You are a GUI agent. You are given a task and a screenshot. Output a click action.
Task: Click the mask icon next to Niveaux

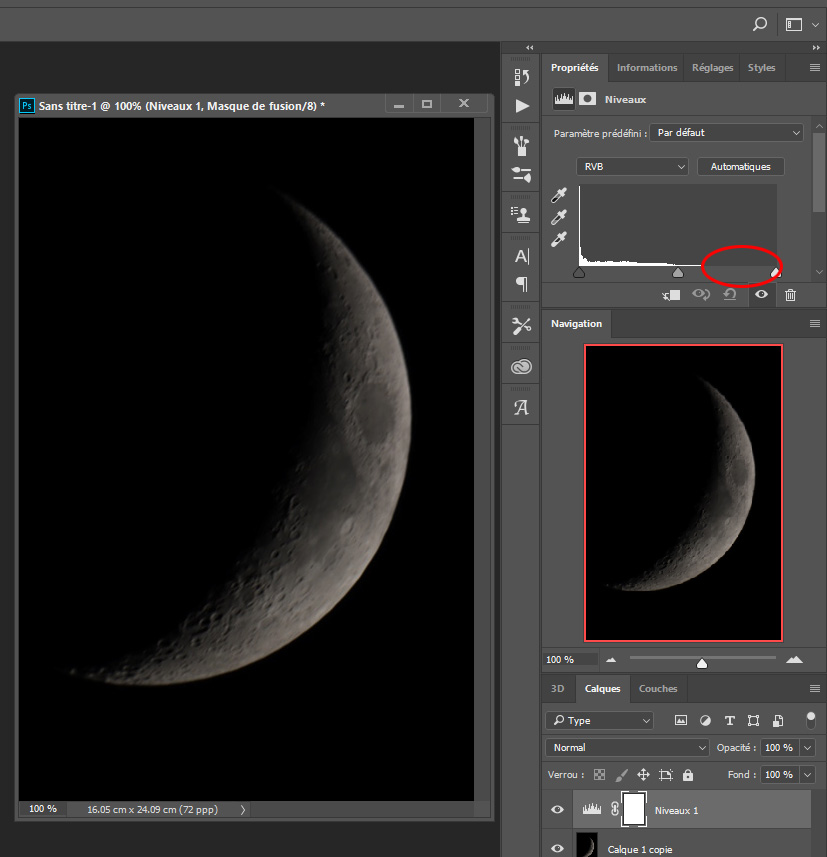[587, 99]
